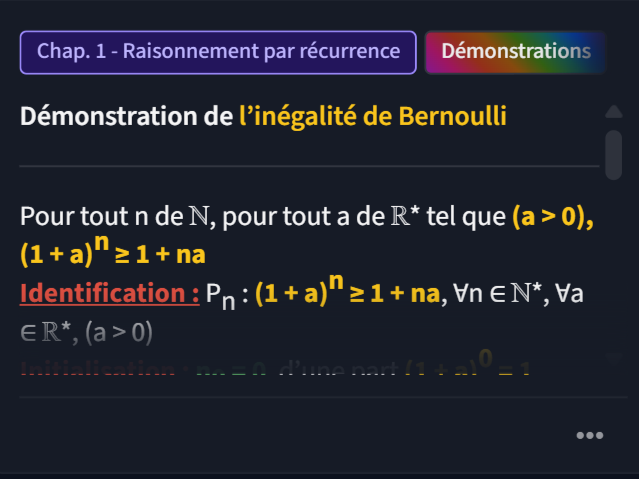Click the yellow inequality line above 'Identification'

[113, 253]
